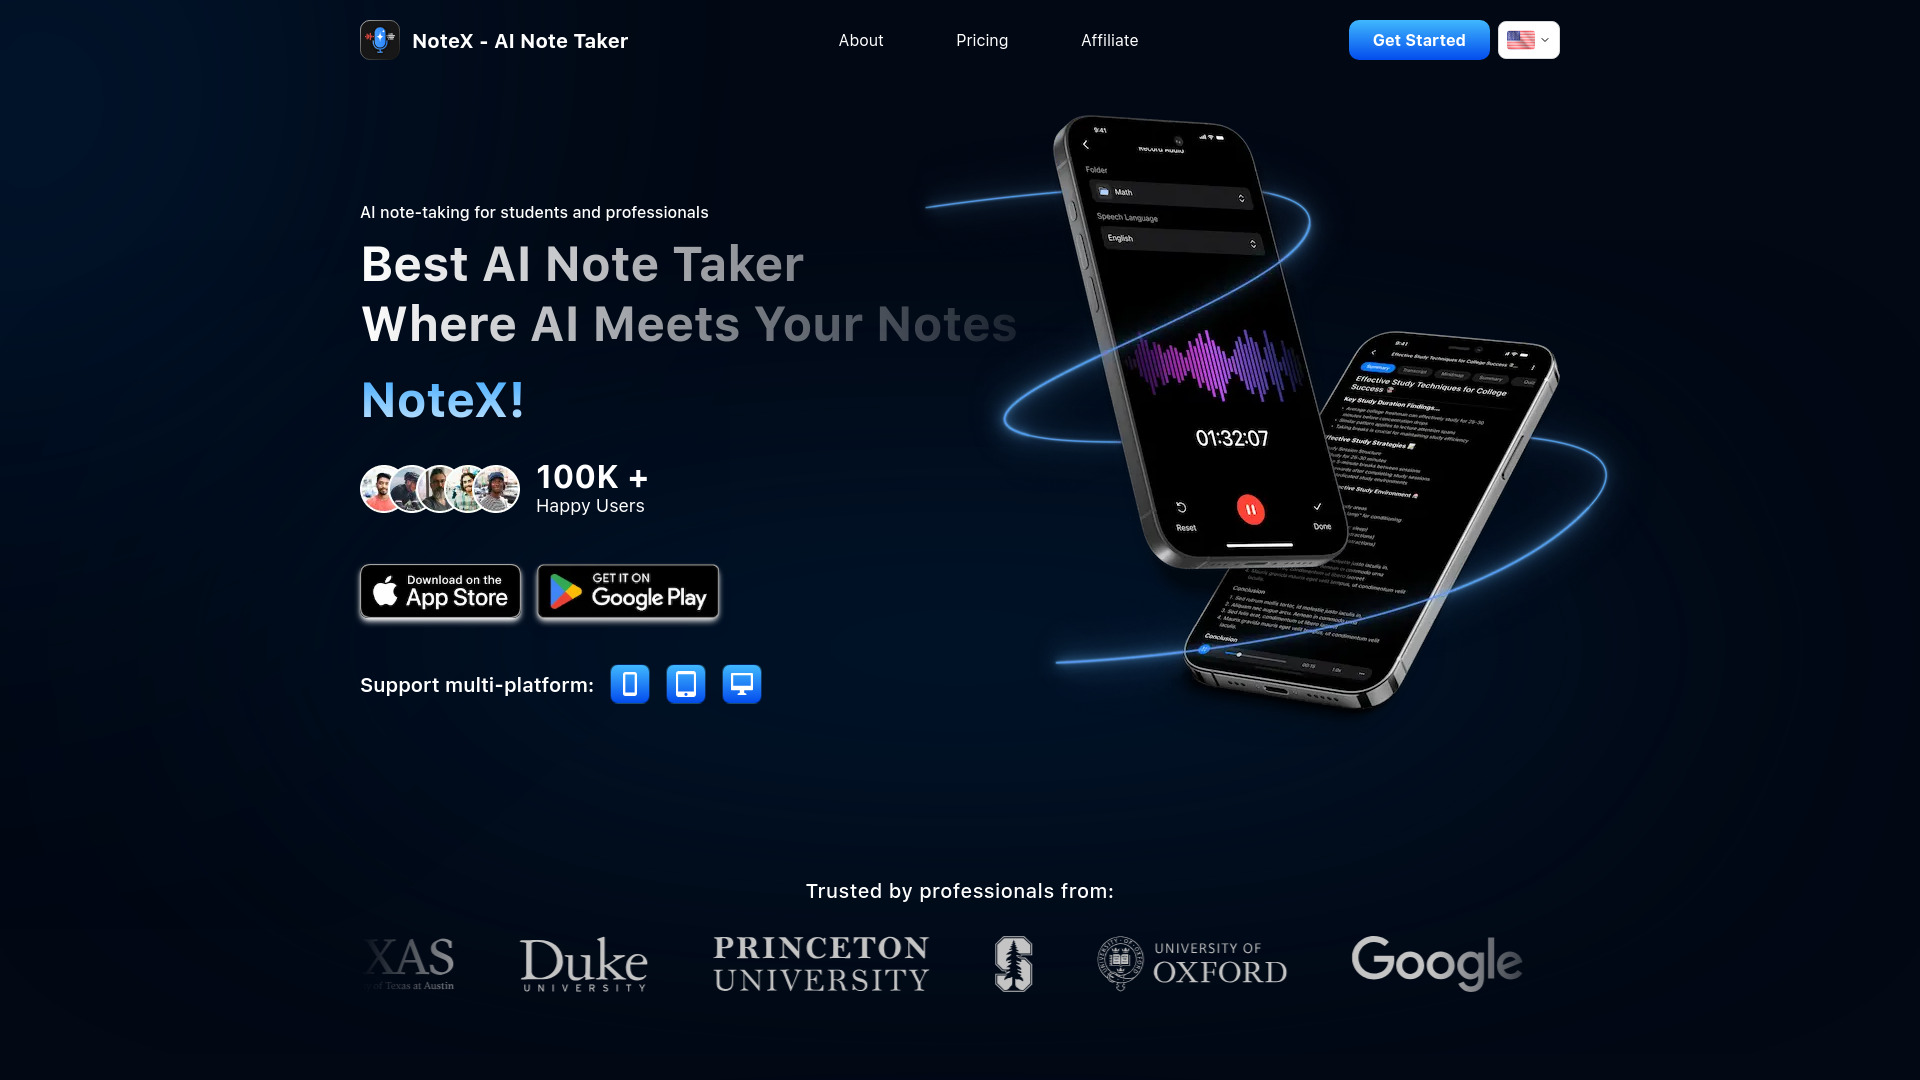Viewport: 1920px width, 1080px height.
Task: Toggle the speech language English selector
Action: click(x=1178, y=239)
